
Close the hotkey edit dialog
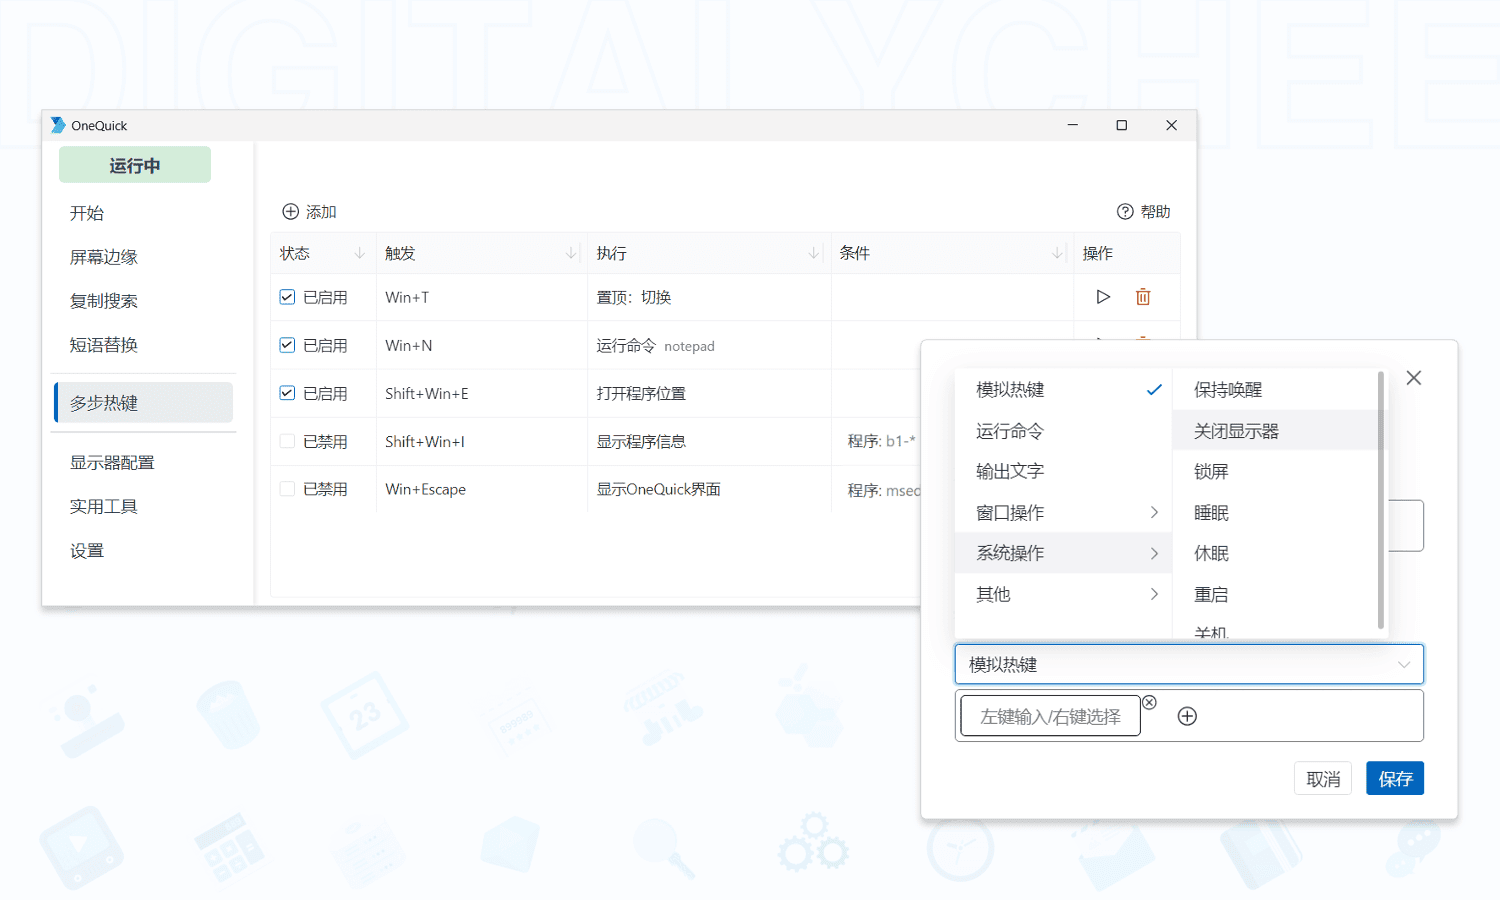(x=1413, y=378)
